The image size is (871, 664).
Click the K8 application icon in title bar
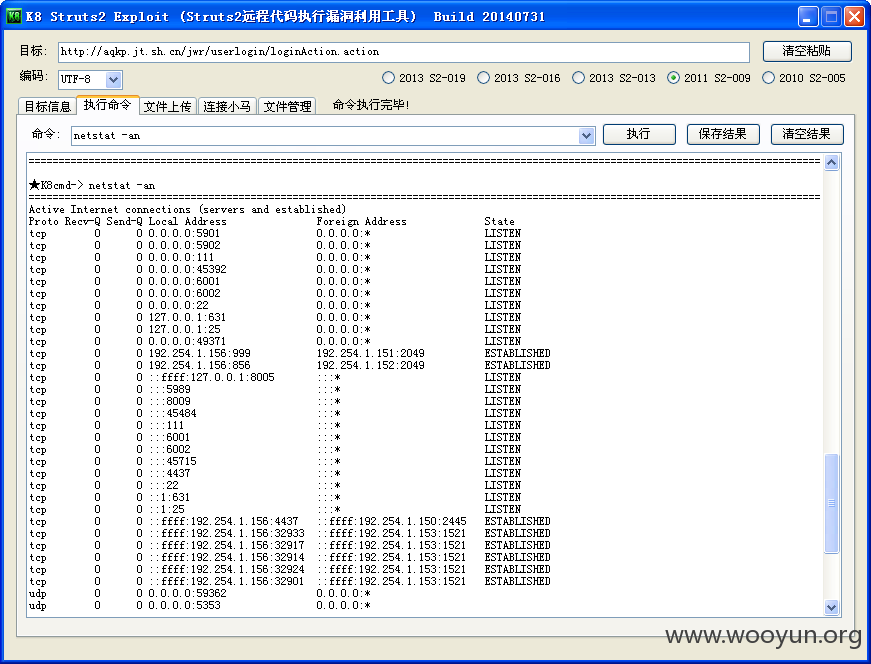(13, 16)
